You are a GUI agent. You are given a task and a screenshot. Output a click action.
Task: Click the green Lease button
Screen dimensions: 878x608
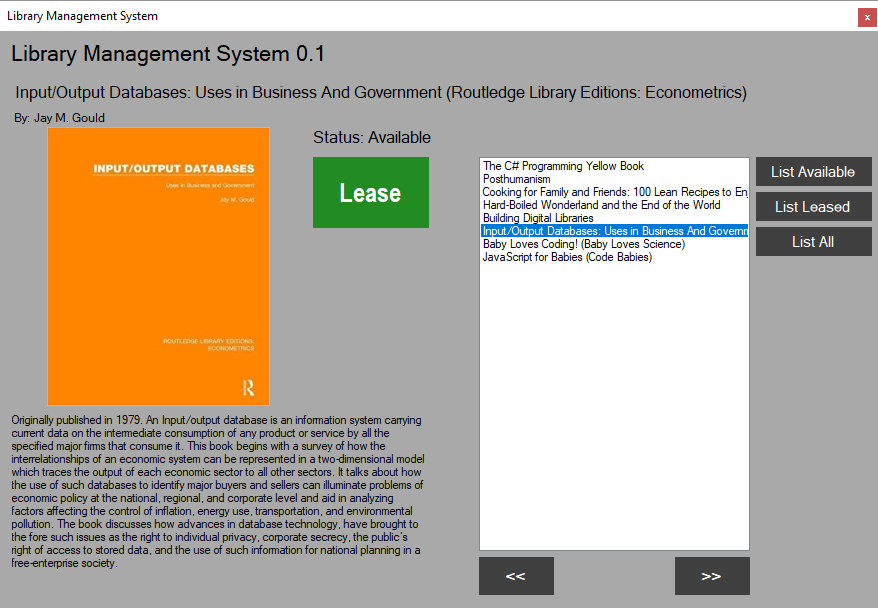(x=371, y=193)
